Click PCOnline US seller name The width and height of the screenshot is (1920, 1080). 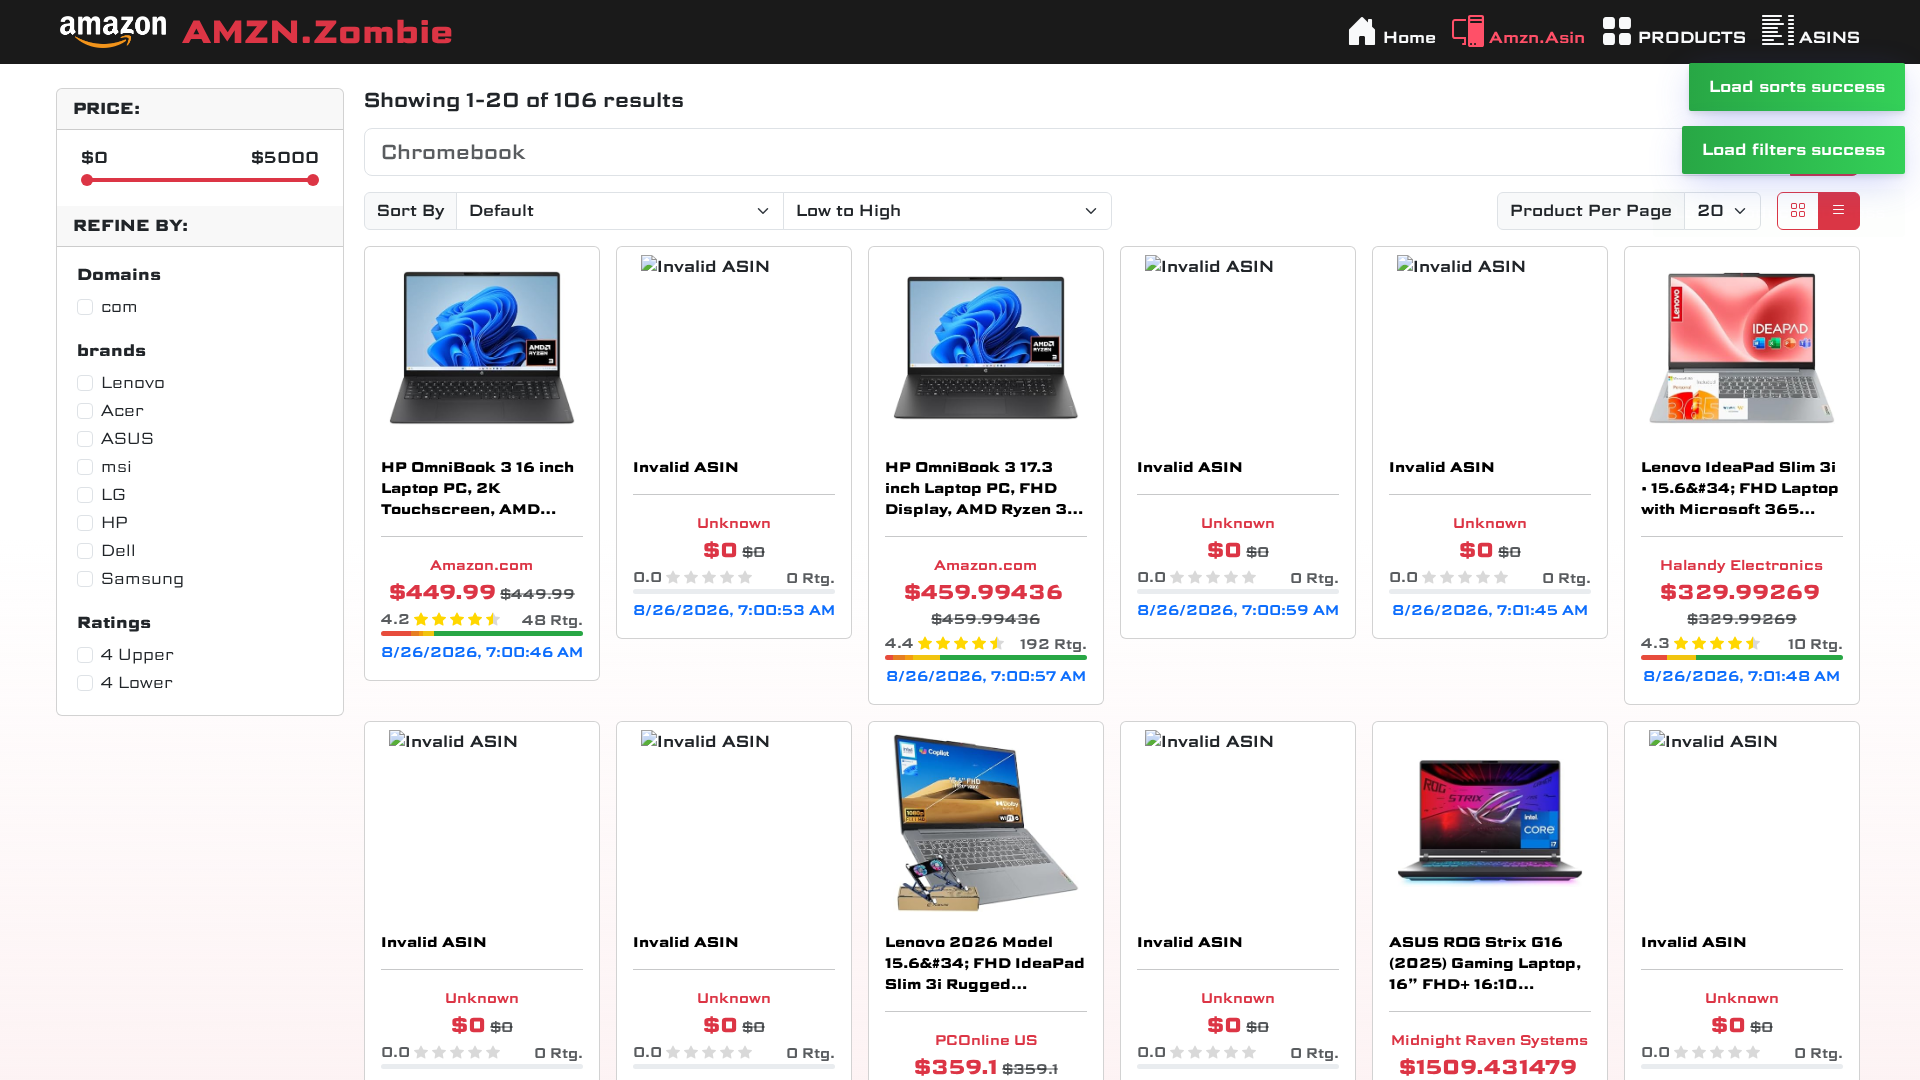[986, 1040]
